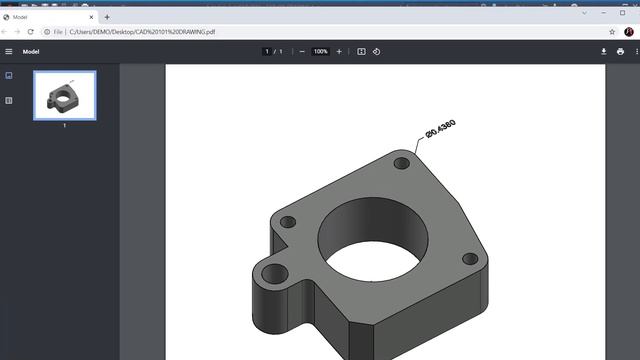Download the PDF file
This screenshot has height=360, width=640.
(604, 51)
